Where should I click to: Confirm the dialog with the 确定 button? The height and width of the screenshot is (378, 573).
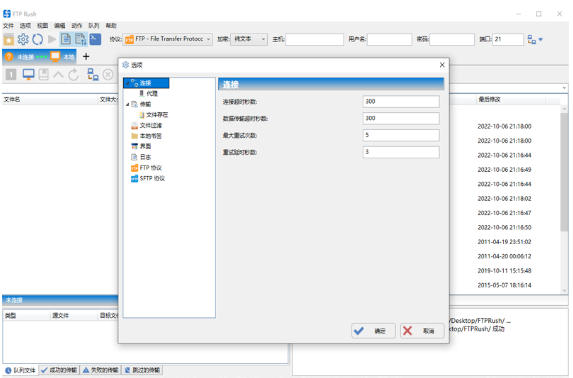[x=373, y=331]
